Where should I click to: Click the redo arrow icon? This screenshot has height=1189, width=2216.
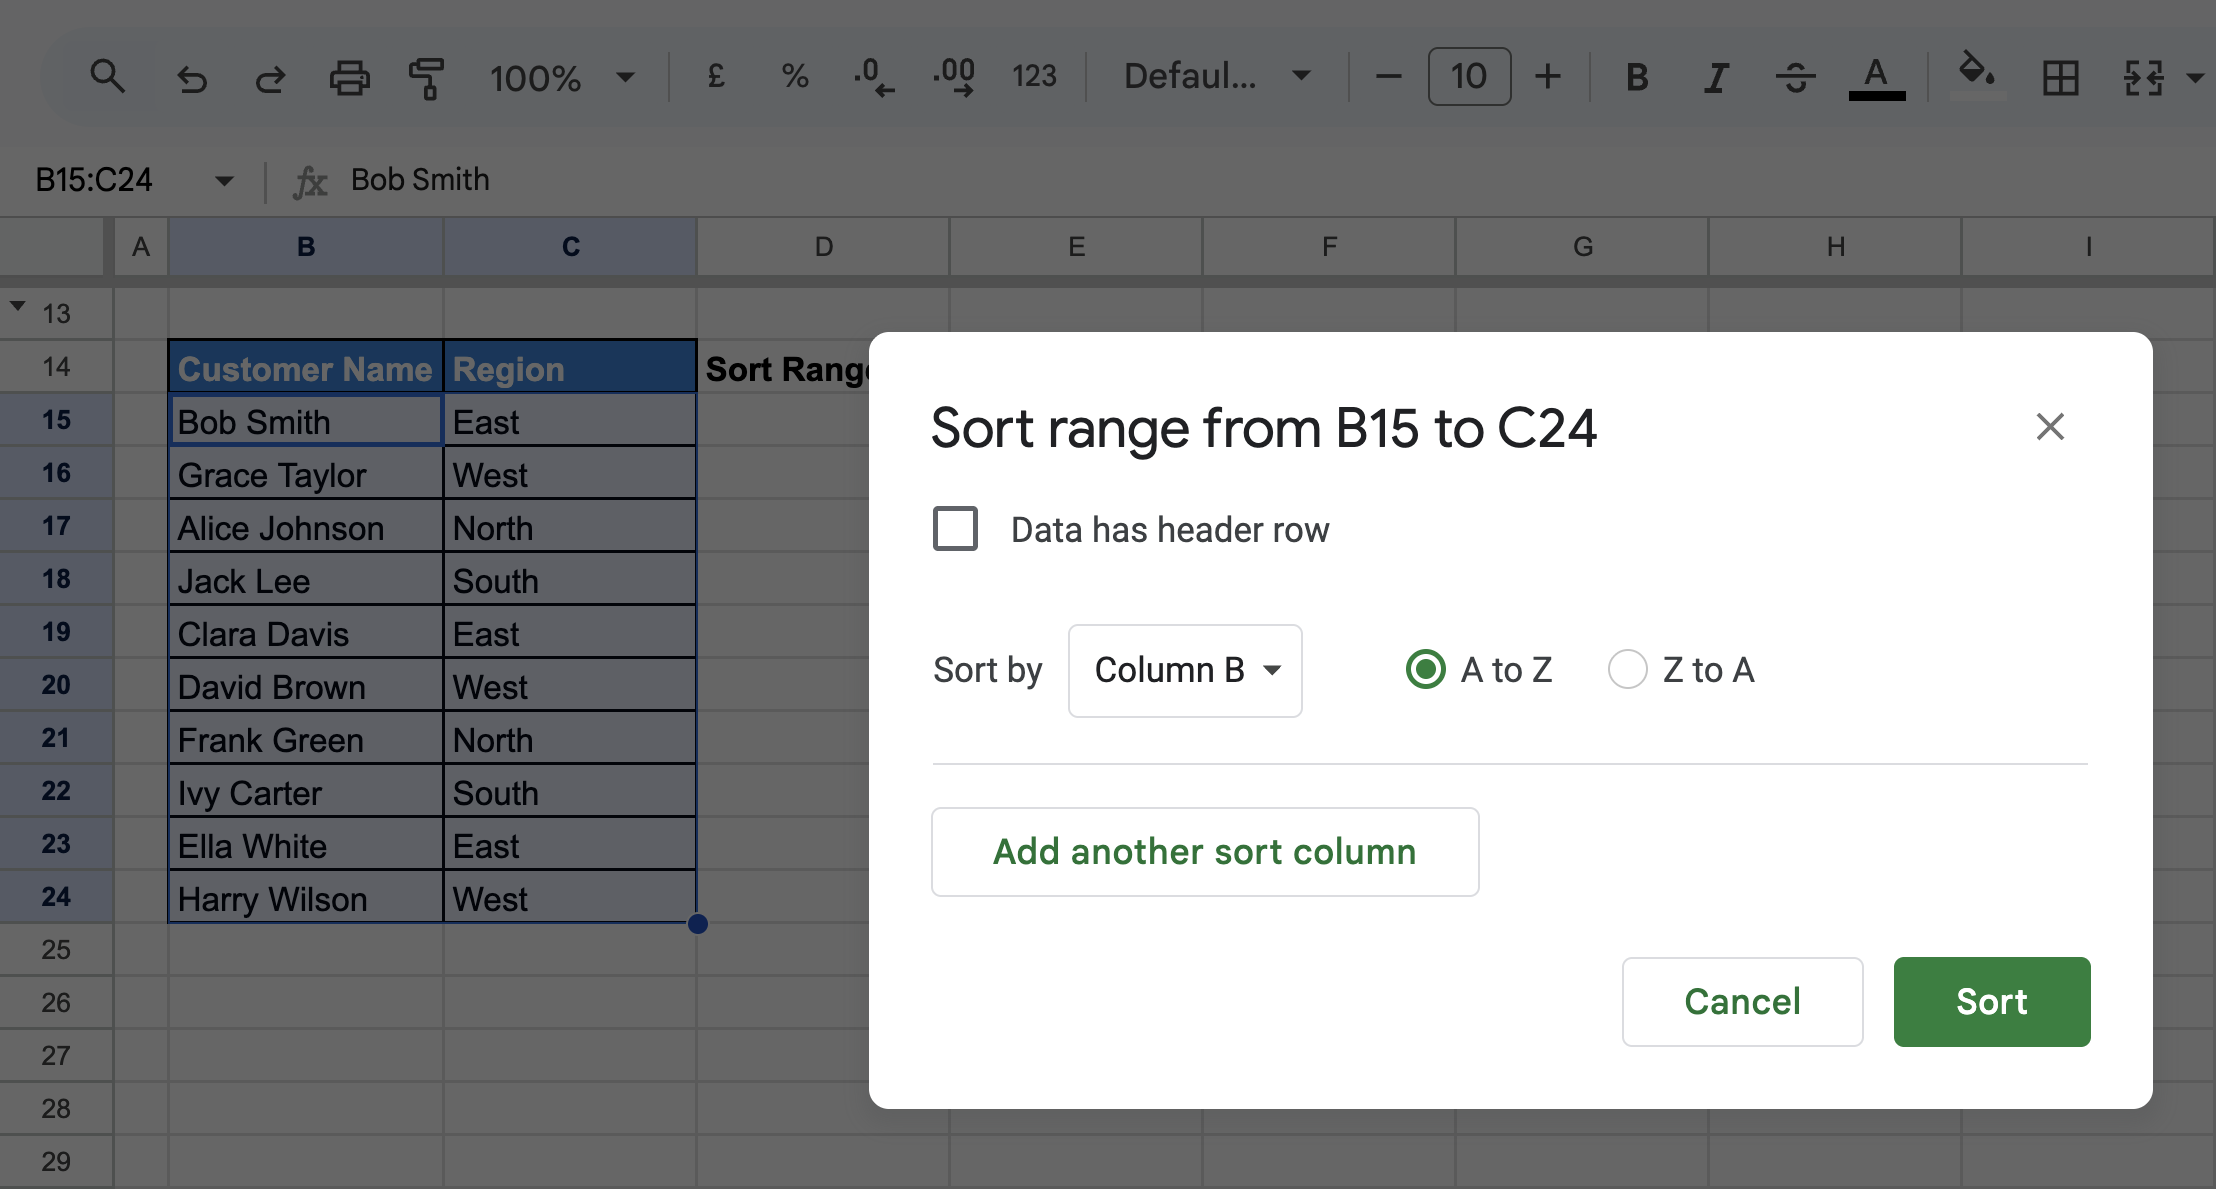pyautogui.click(x=269, y=77)
